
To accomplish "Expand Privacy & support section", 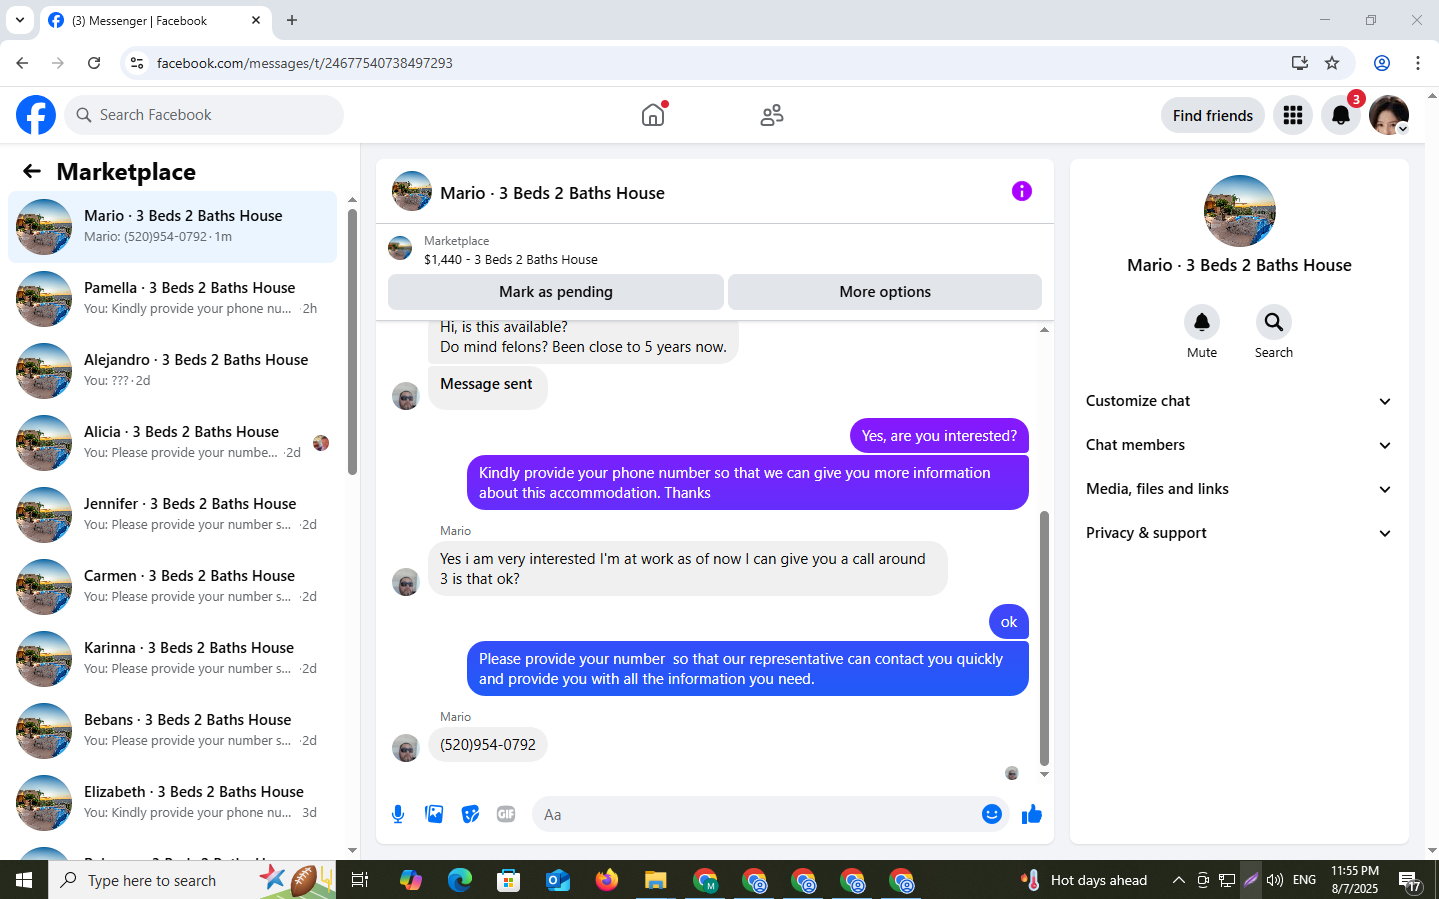I will (x=1239, y=533).
